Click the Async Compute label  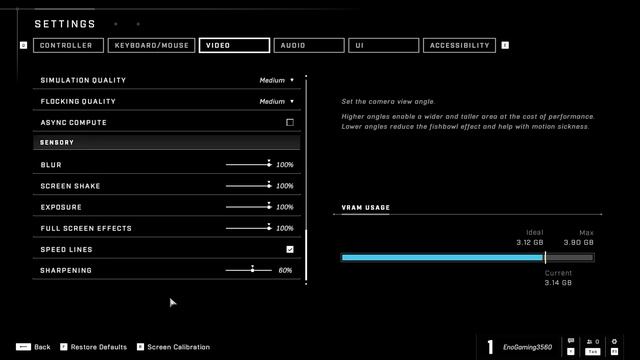tap(73, 122)
